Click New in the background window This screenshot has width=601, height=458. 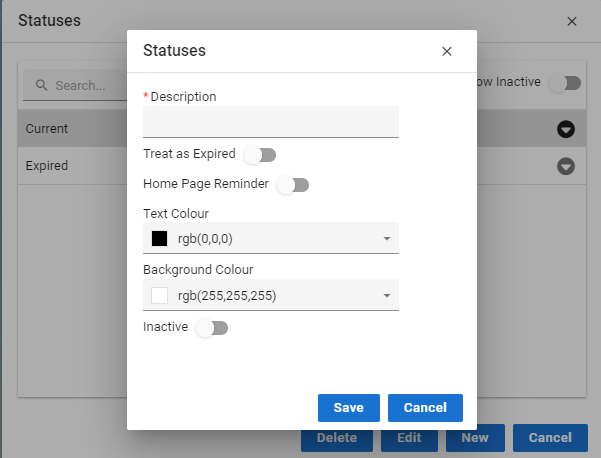(475, 438)
